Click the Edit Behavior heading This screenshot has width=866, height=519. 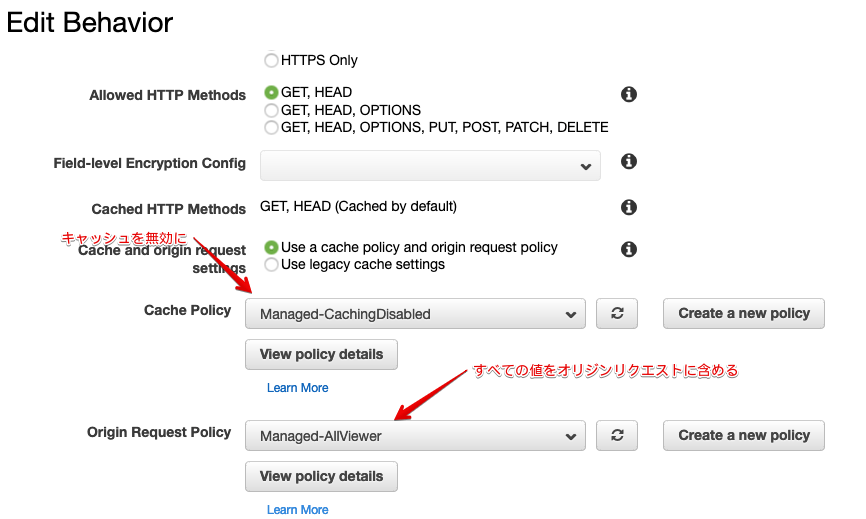(x=89, y=23)
